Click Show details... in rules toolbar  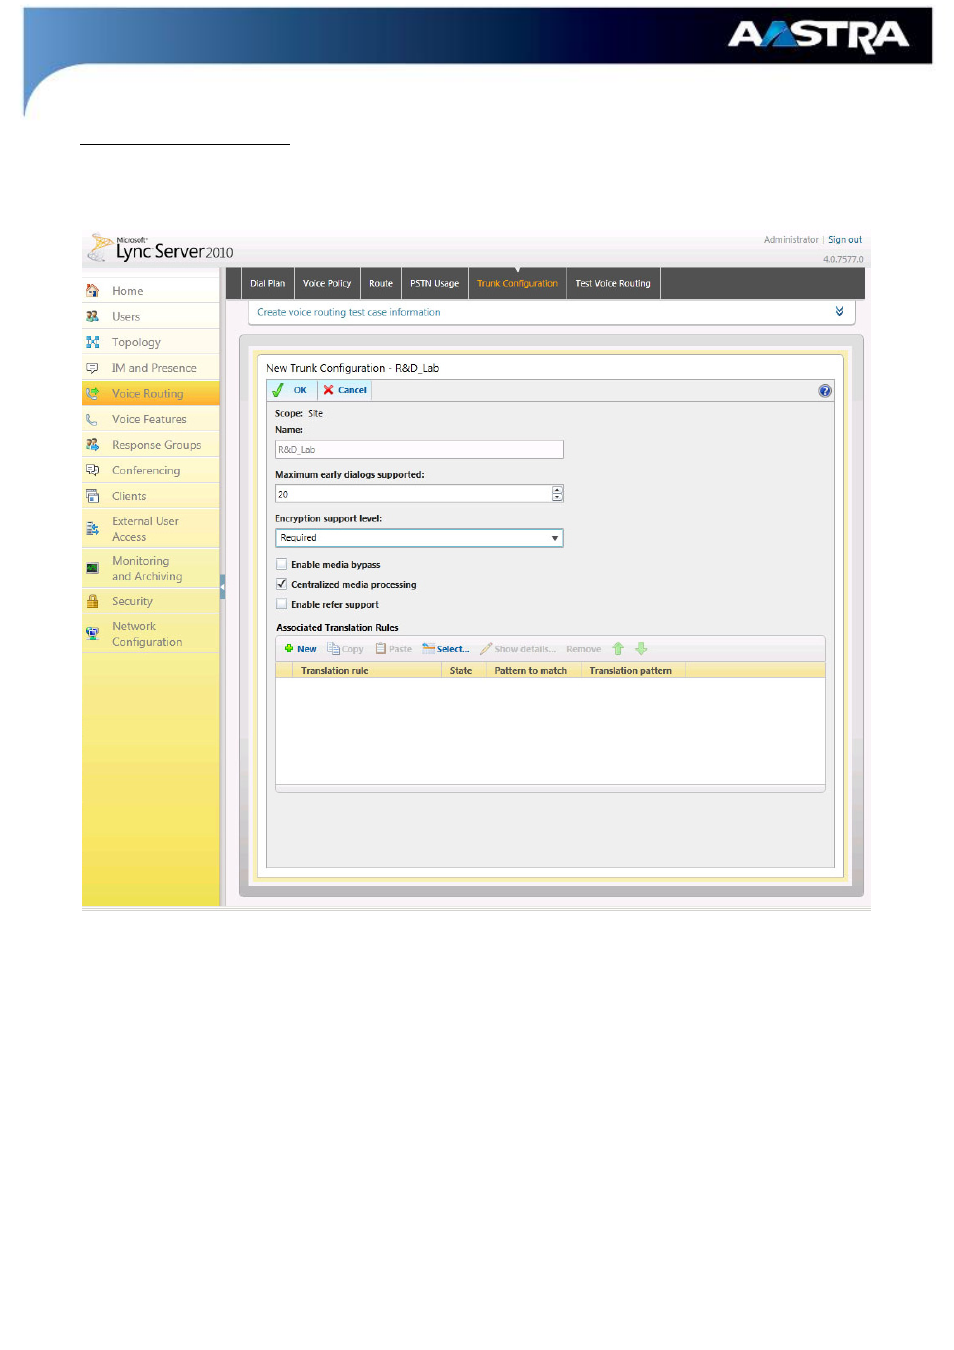click(518, 649)
